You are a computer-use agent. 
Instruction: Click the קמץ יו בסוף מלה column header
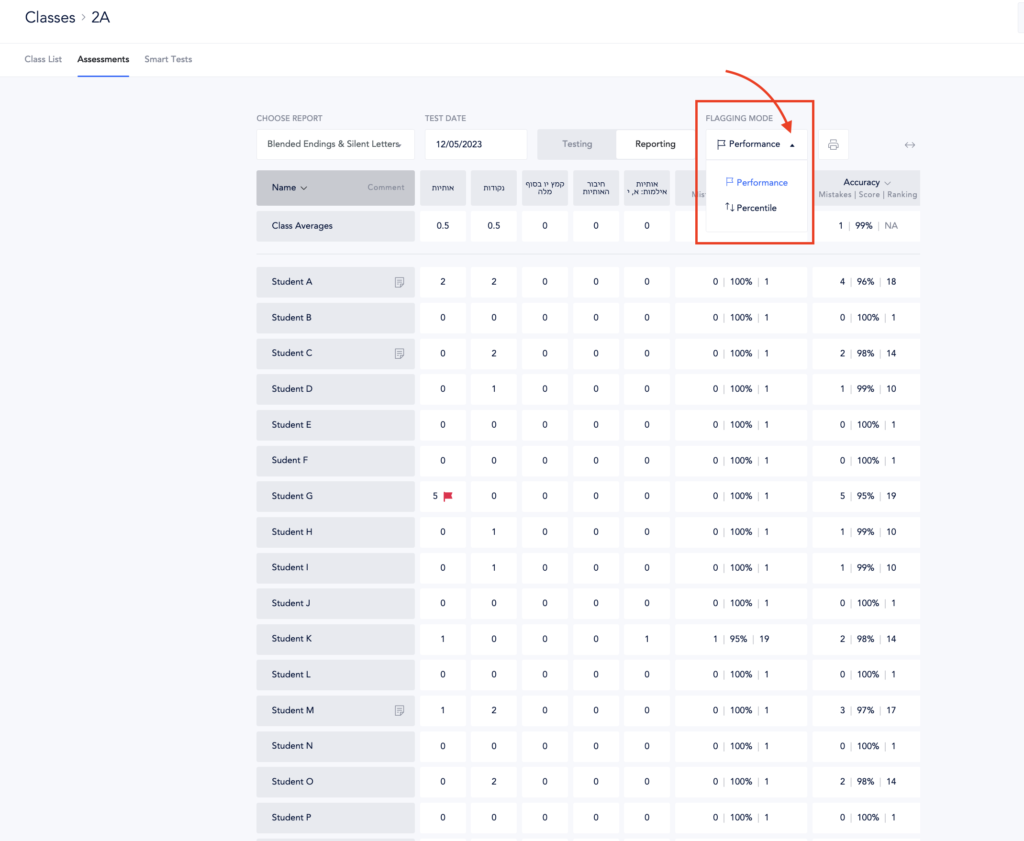coord(545,188)
